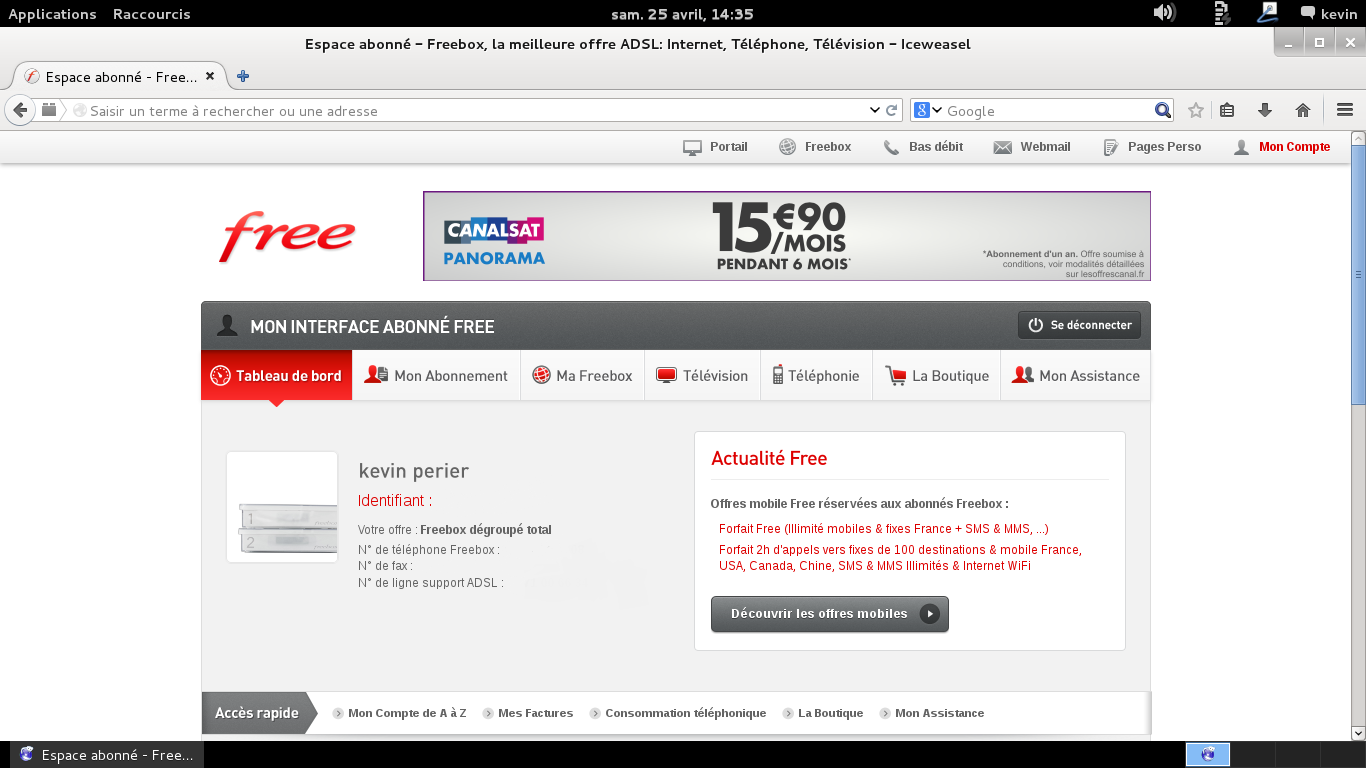Open a new tab with plus button
This screenshot has width=1366, height=768.
tap(243, 76)
